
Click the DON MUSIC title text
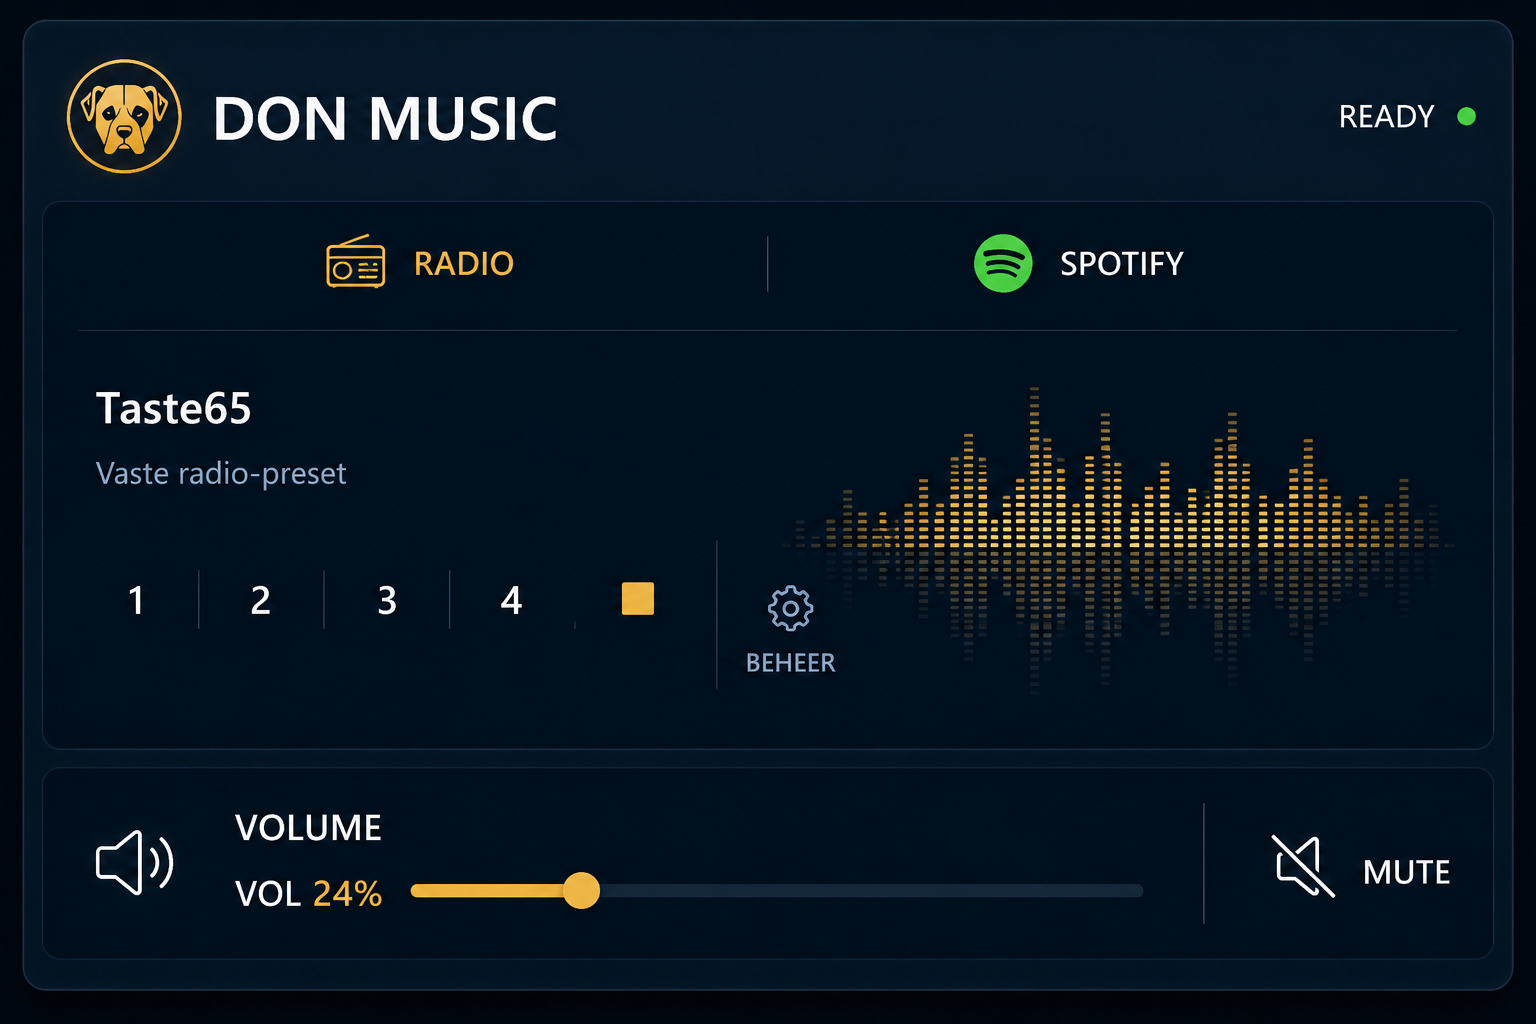(385, 119)
